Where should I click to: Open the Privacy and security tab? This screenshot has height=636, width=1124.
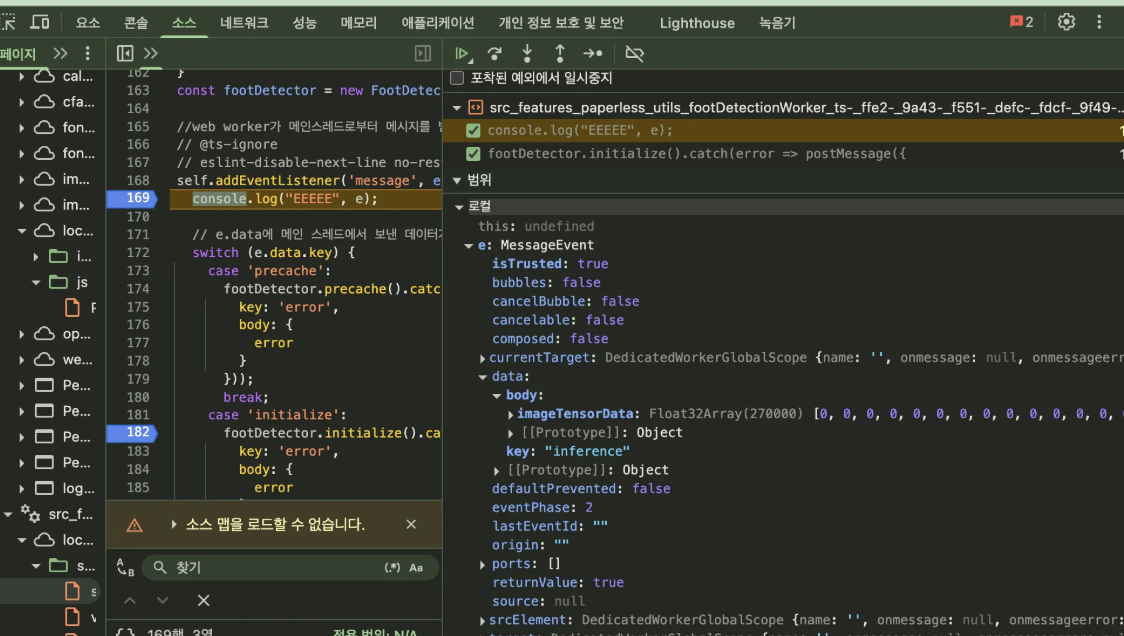point(561,22)
